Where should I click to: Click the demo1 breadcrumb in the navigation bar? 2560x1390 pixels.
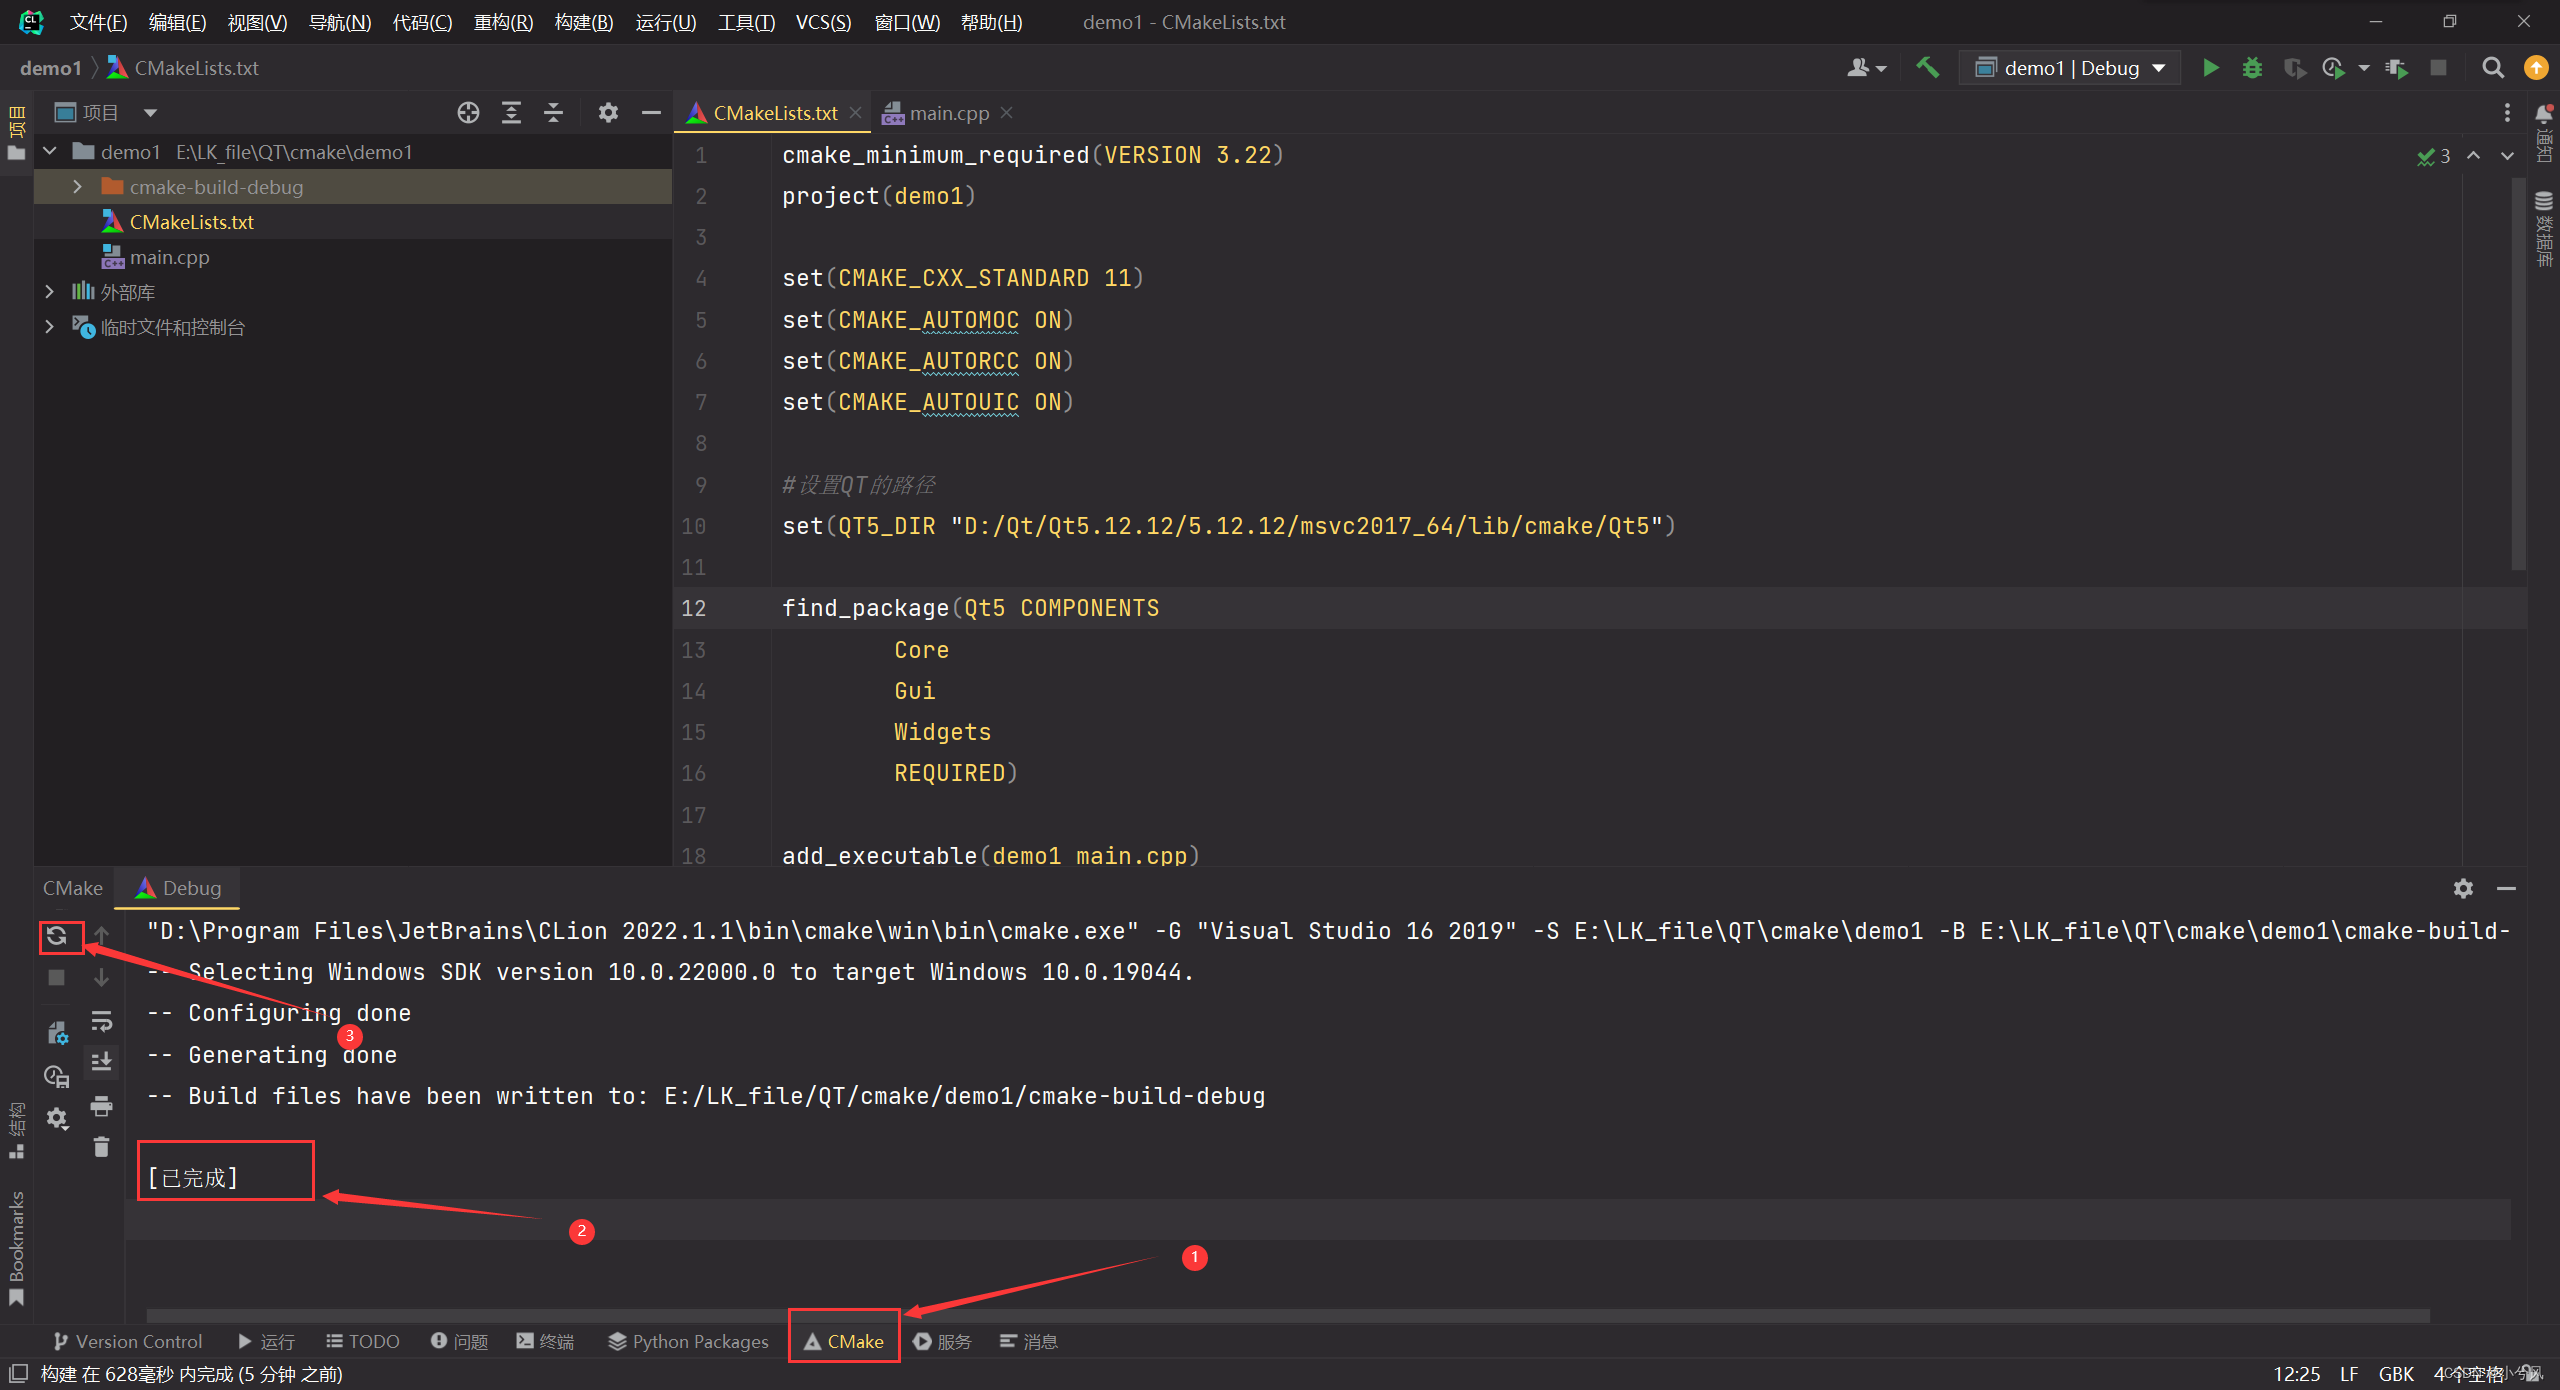51,67
